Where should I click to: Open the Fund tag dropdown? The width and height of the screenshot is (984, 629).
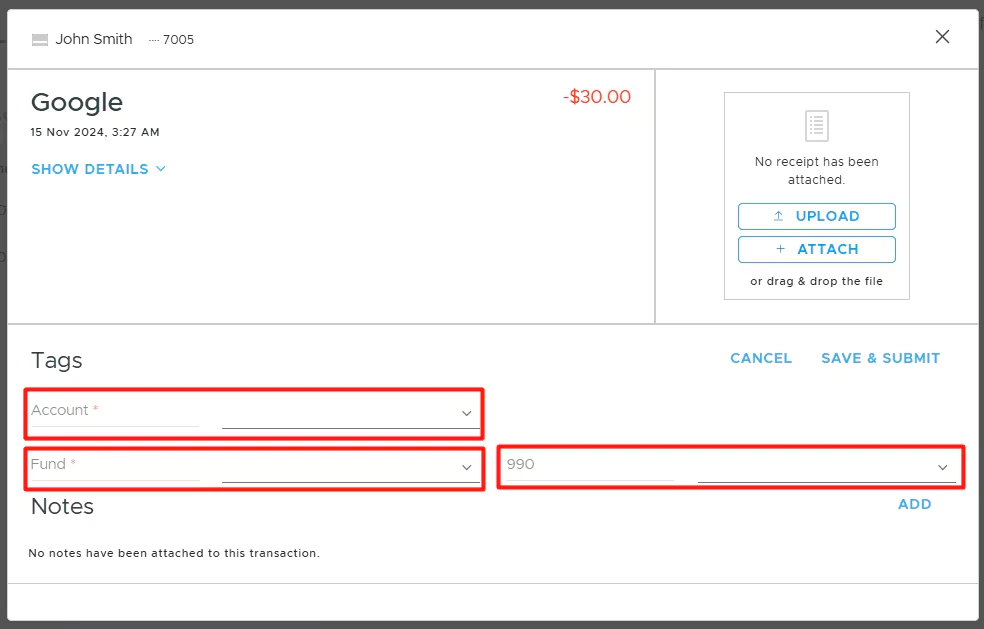coord(351,467)
